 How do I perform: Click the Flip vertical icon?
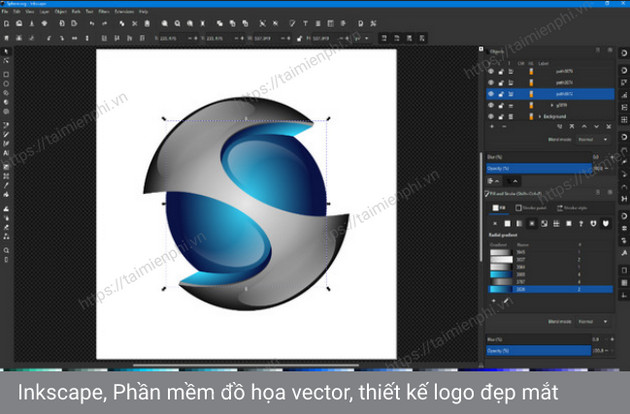pyautogui.click(x=87, y=38)
